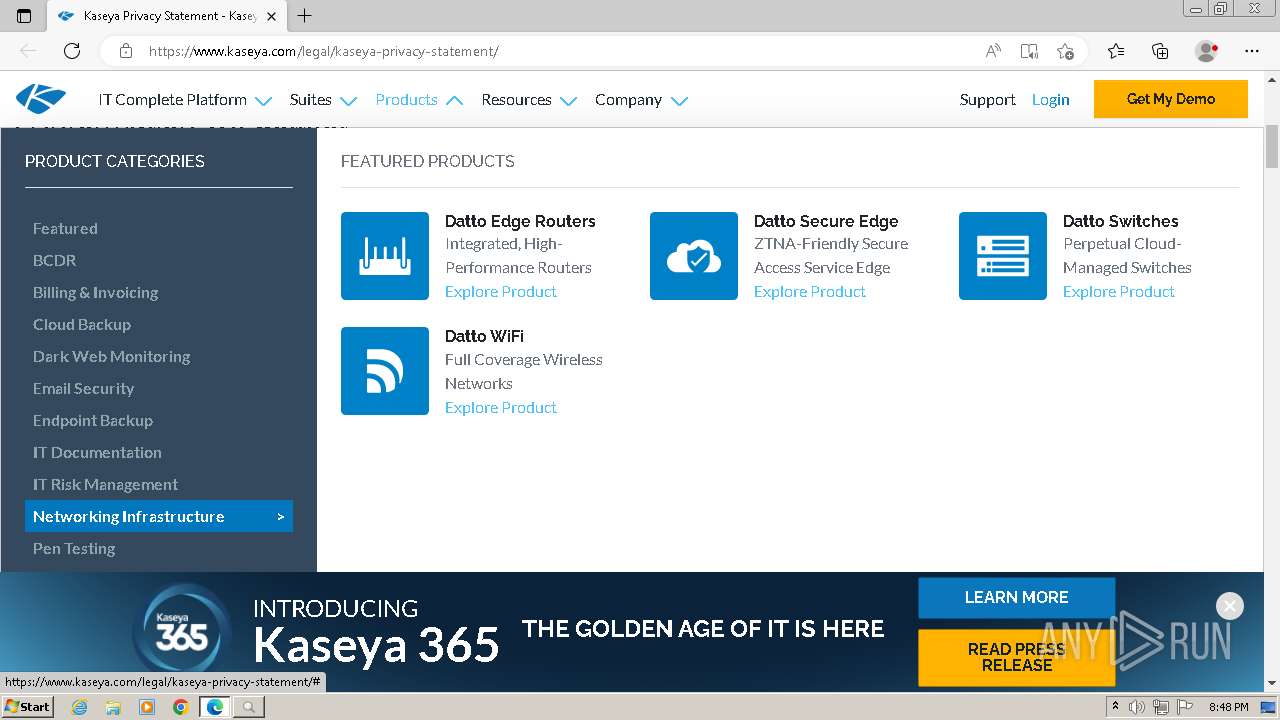Select the Billing & Invoicing category
The height and width of the screenshot is (720, 1280).
pyautogui.click(x=95, y=292)
